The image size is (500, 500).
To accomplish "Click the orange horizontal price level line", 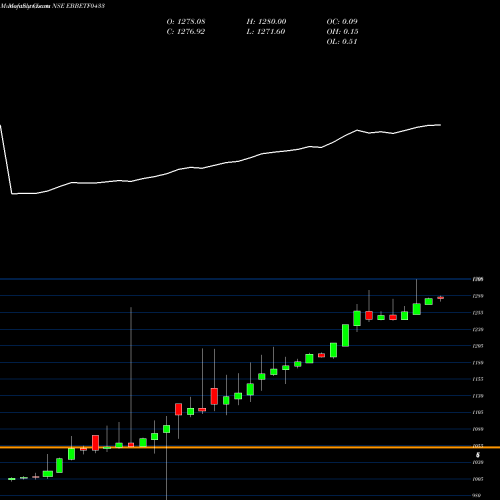I will [250, 447].
